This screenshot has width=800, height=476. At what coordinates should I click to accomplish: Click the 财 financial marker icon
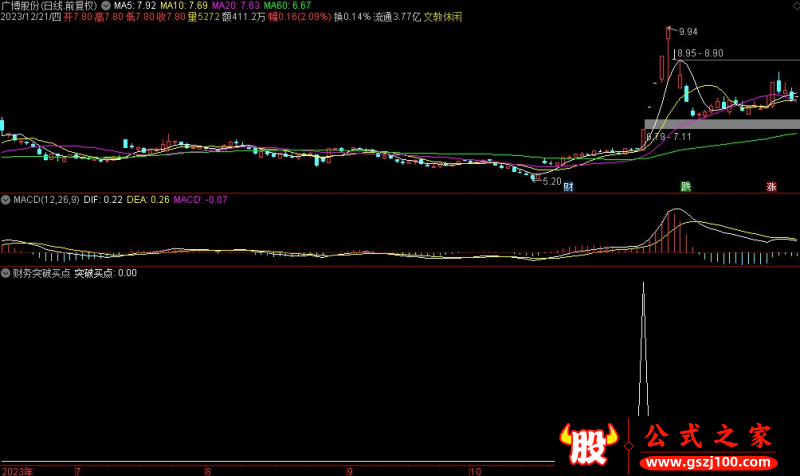click(x=568, y=187)
